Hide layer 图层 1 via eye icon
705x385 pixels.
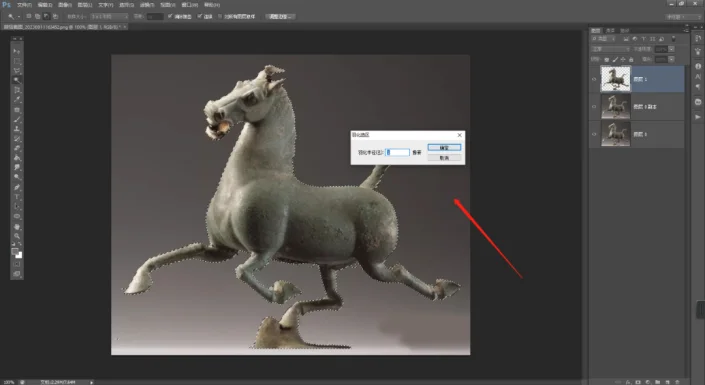pyautogui.click(x=594, y=79)
